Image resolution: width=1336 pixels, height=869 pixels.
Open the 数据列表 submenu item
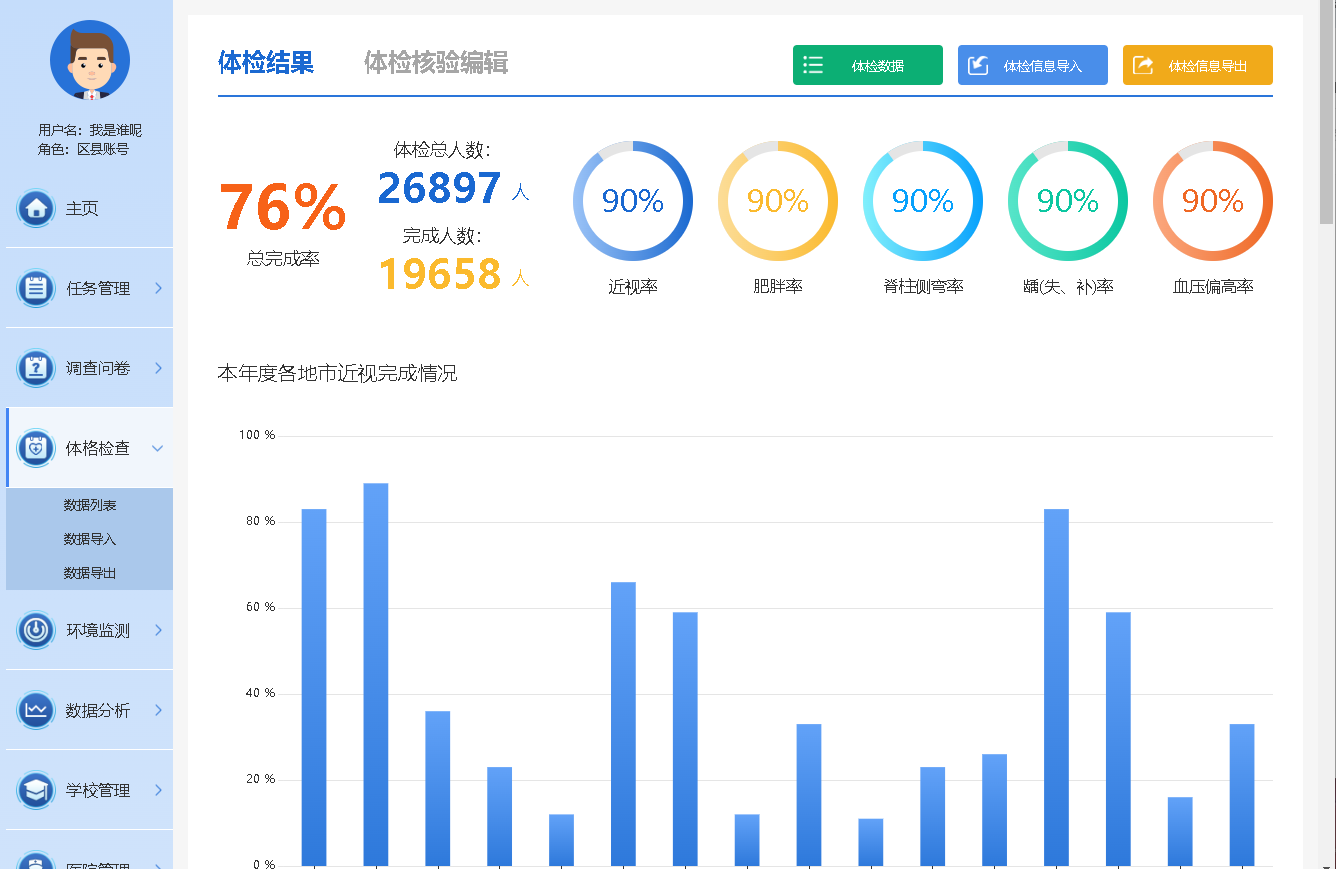coord(90,505)
